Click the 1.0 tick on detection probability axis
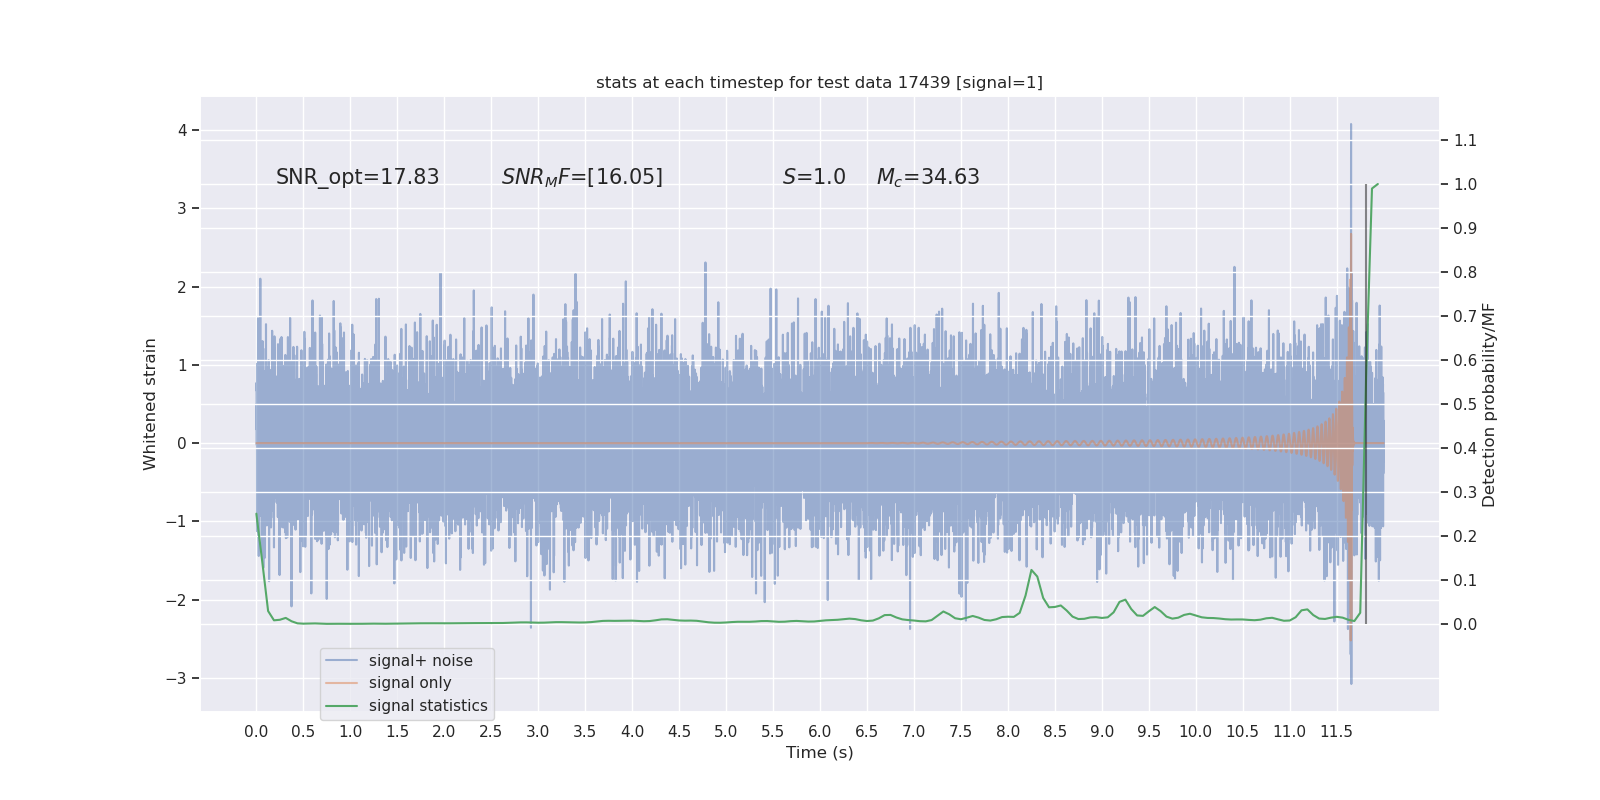The height and width of the screenshot is (800, 1600). [x=1465, y=184]
